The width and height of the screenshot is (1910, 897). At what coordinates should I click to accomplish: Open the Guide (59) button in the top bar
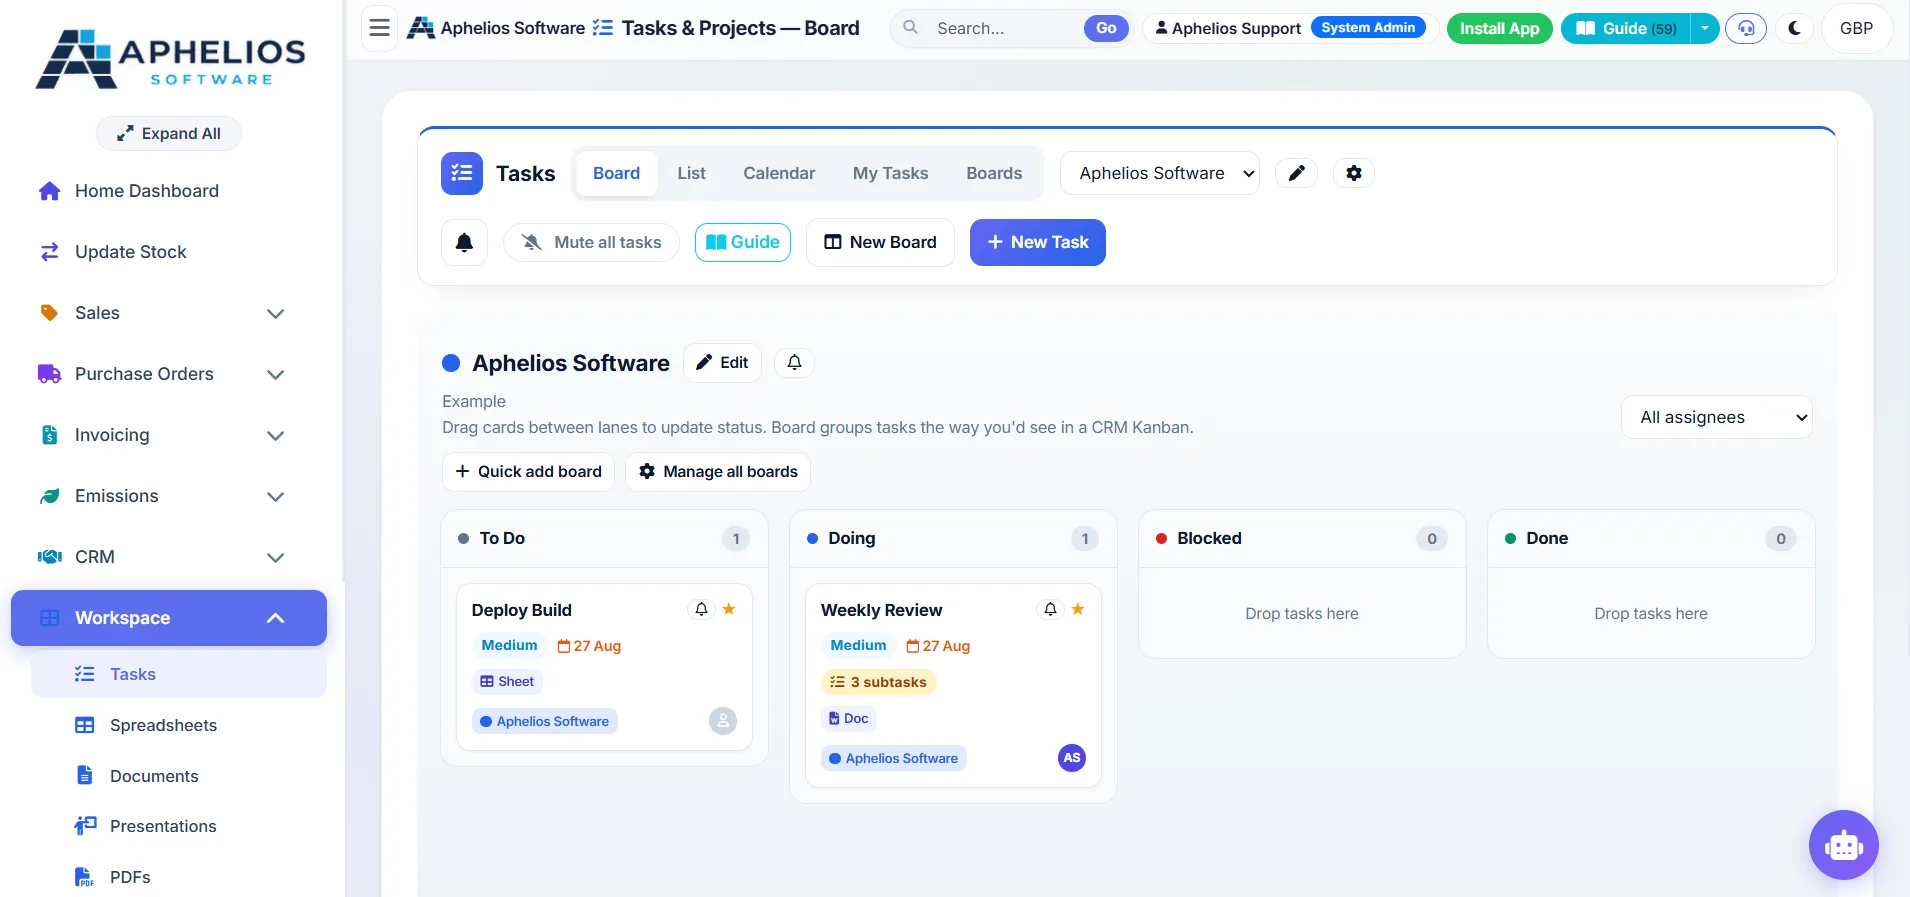point(1627,28)
